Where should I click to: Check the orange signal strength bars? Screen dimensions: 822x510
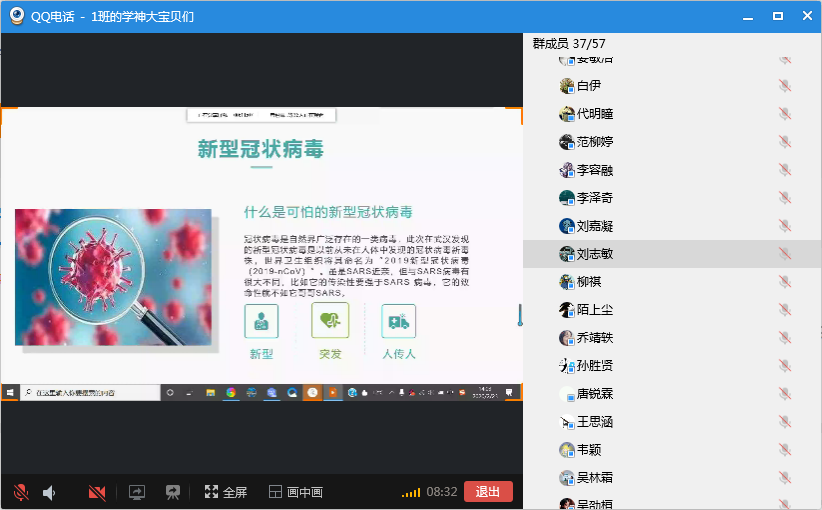(x=411, y=492)
